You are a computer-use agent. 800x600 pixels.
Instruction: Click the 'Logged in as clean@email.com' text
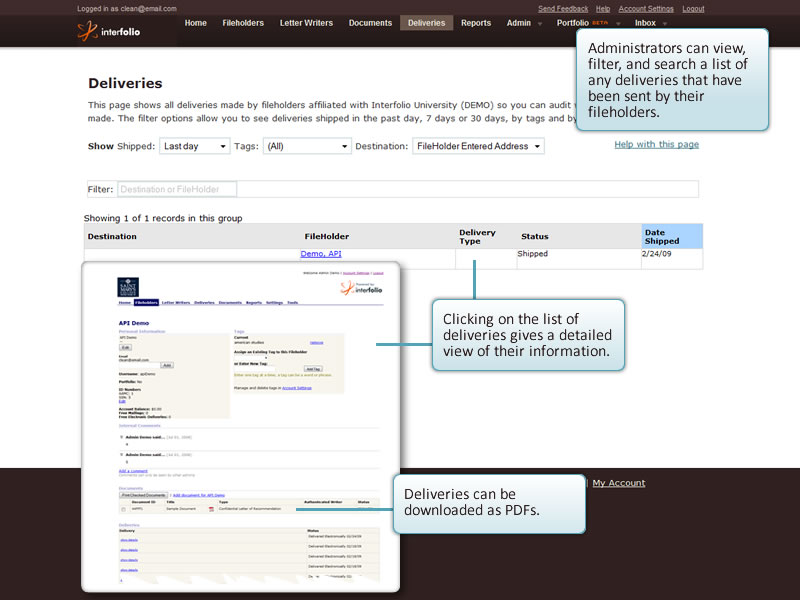127,9
